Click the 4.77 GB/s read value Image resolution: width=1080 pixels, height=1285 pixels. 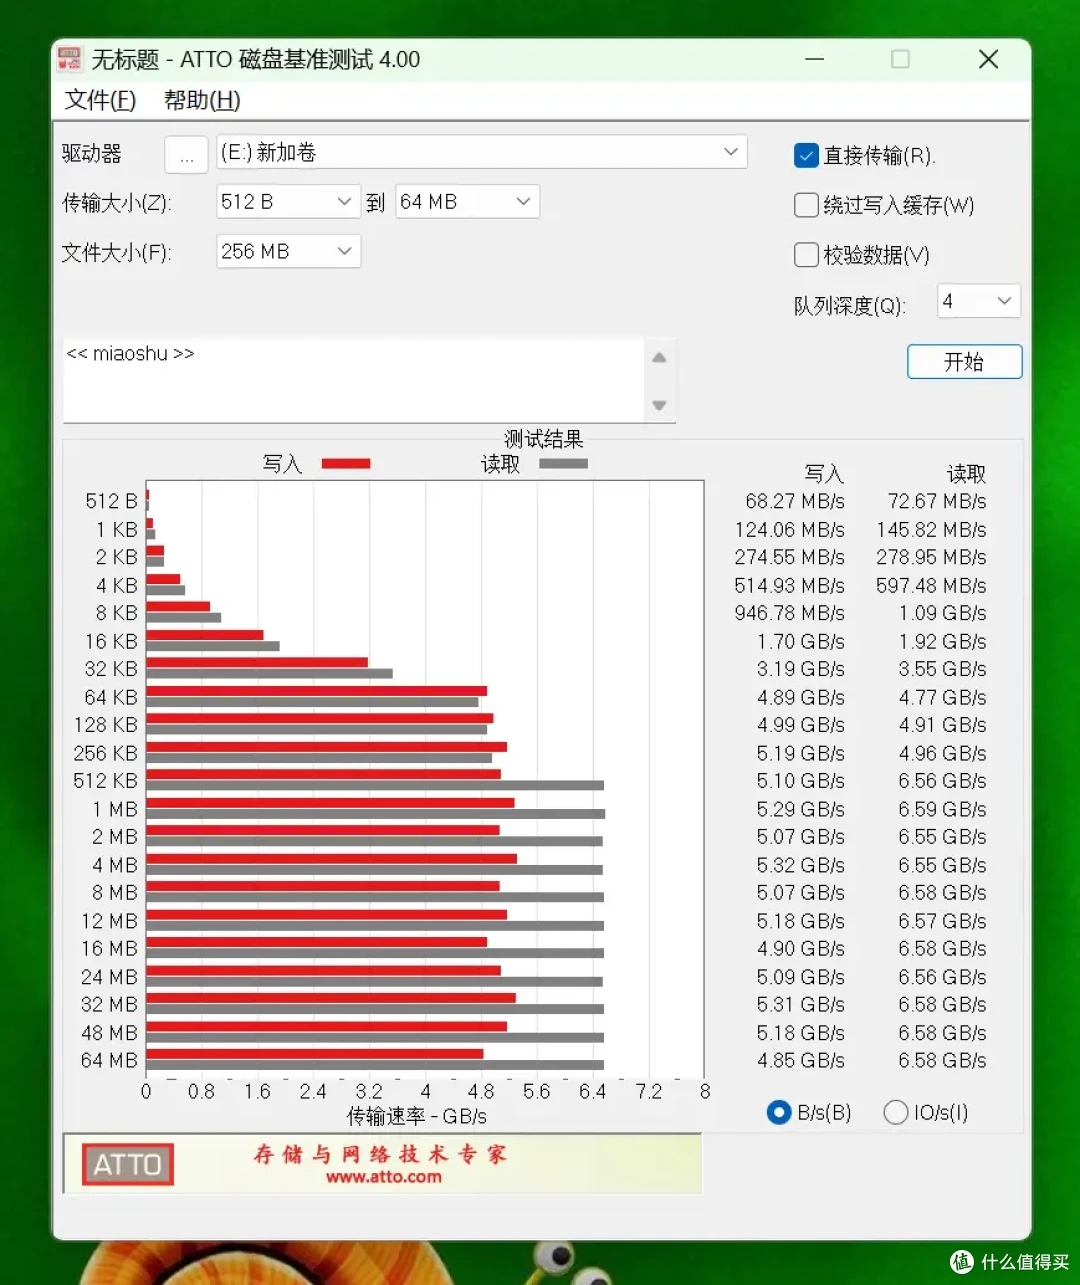[942, 697]
